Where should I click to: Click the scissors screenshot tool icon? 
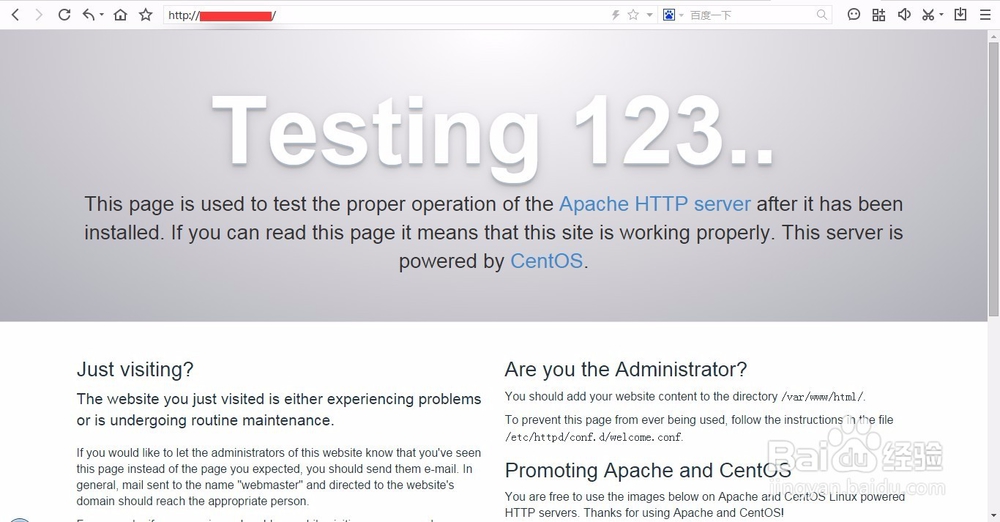coord(929,15)
